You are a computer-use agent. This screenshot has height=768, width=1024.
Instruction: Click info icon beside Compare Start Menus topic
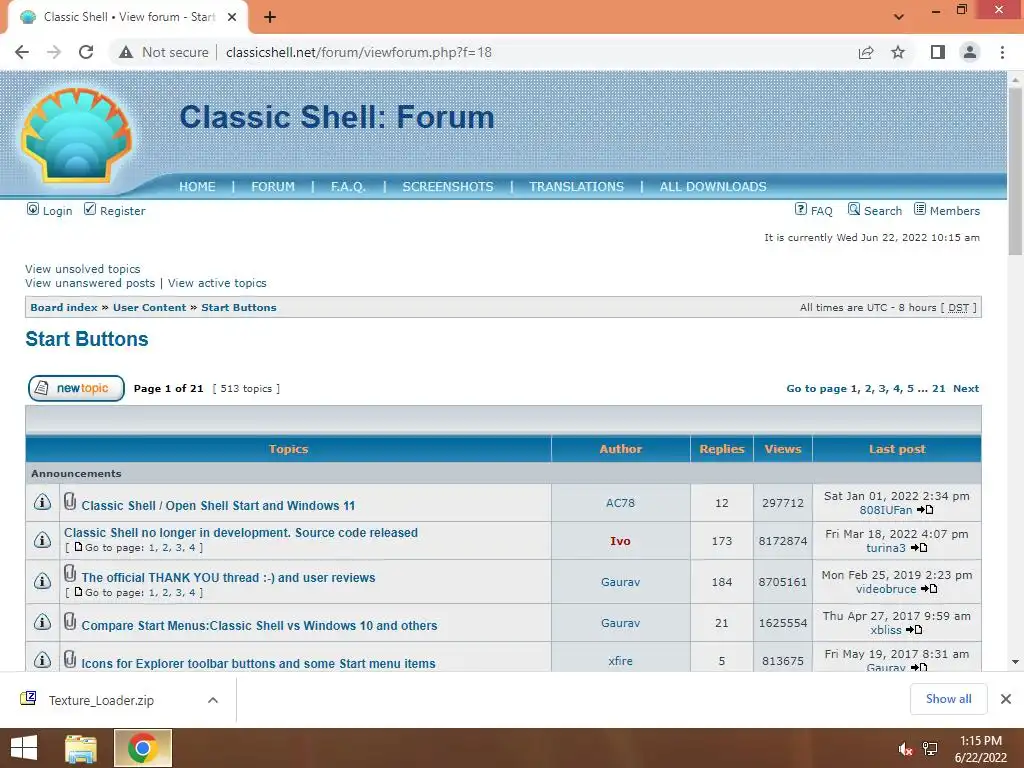pos(42,622)
